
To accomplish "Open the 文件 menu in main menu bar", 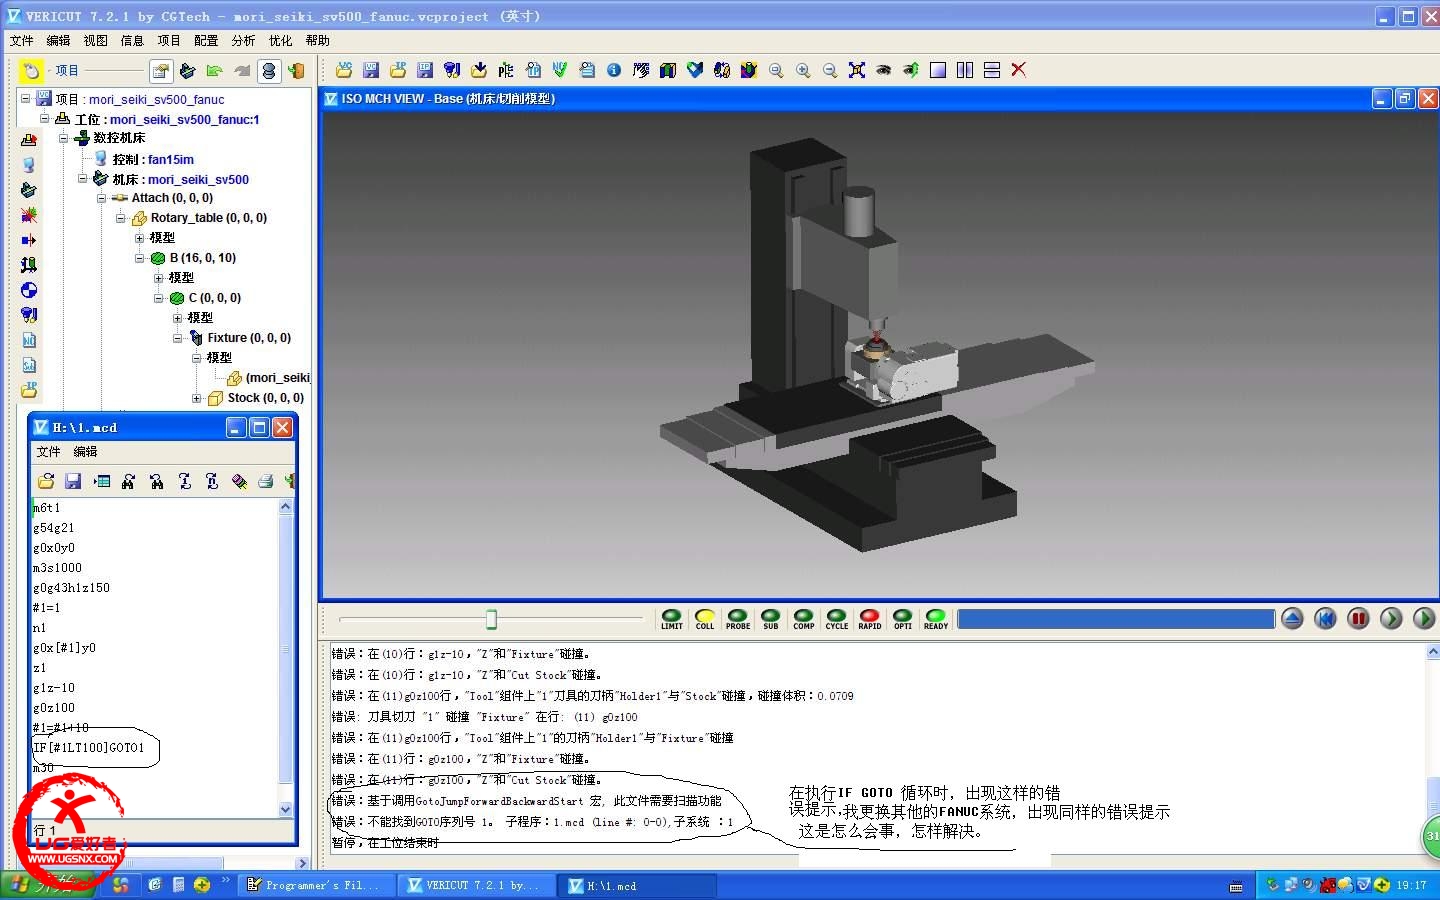I will [x=22, y=41].
